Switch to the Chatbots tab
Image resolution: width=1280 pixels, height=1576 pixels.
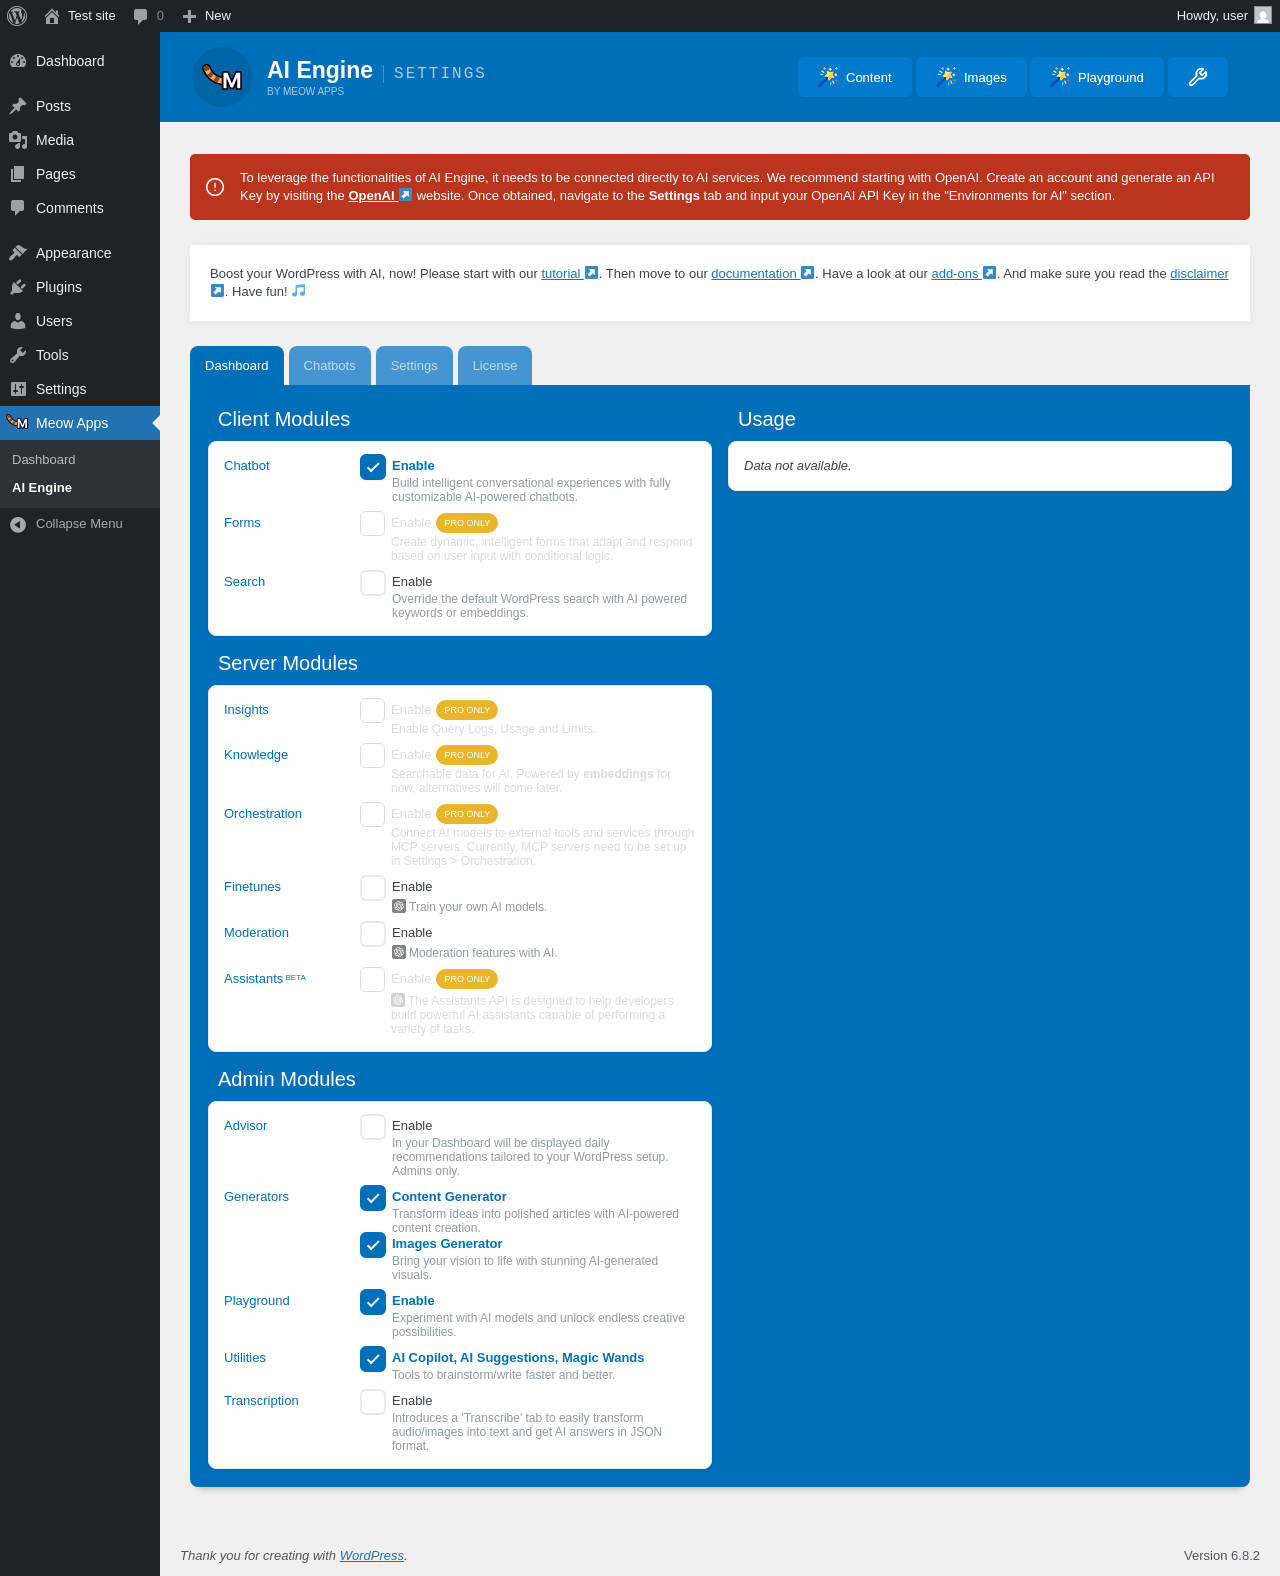pos(330,366)
